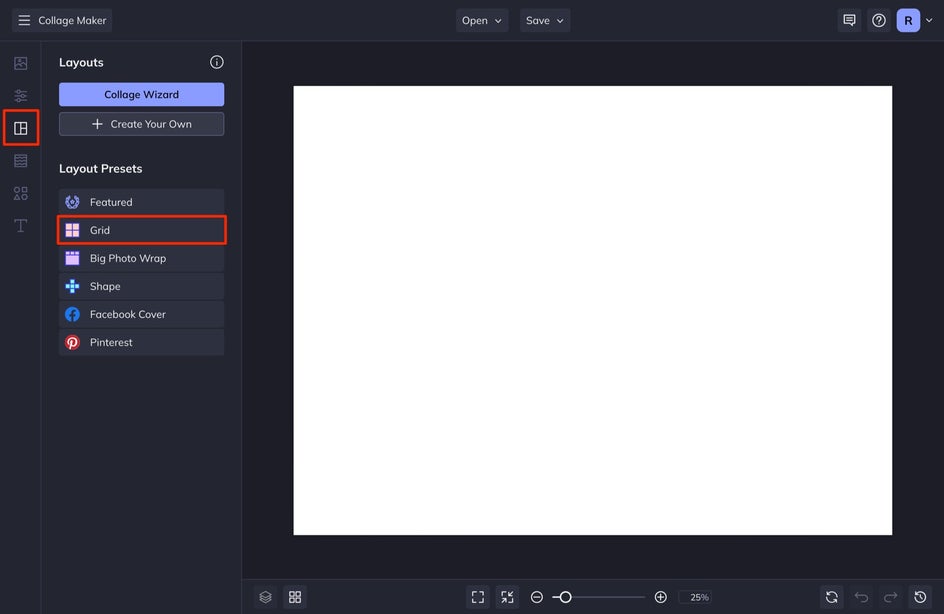Click Create Your Own button
Image resolution: width=944 pixels, height=614 pixels.
coord(141,124)
